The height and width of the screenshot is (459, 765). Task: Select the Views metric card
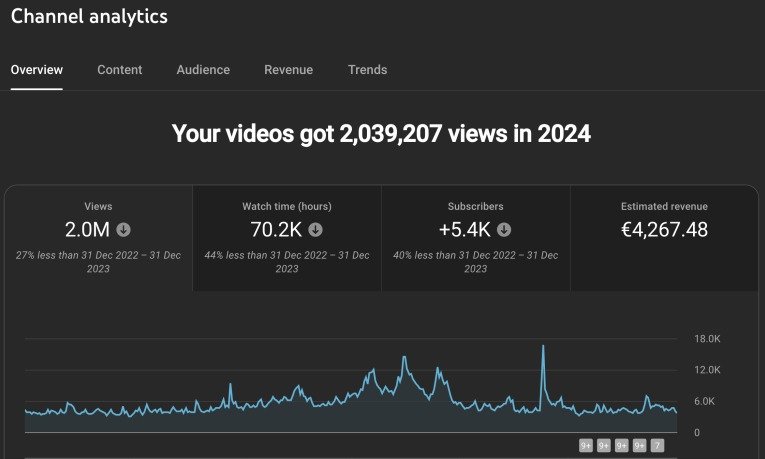click(x=98, y=238)
